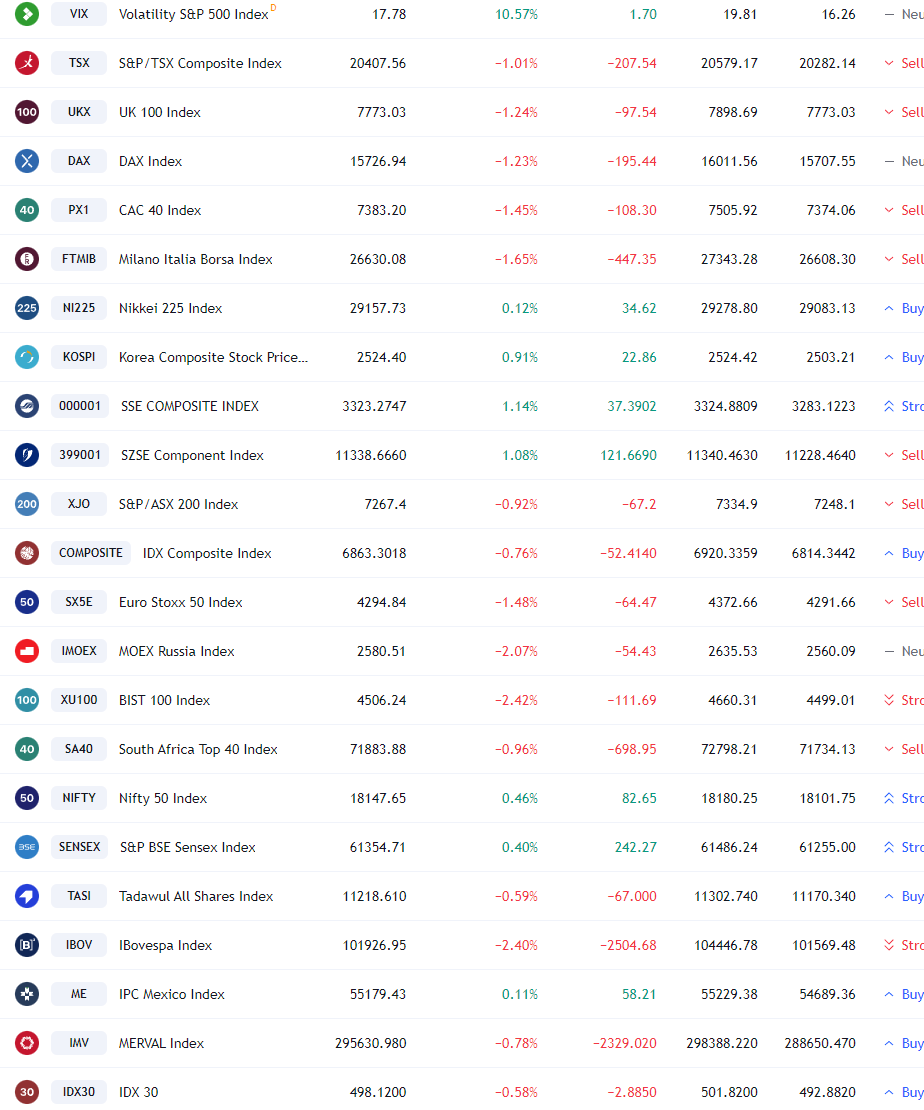Click CAC 40 change −108.30
This screenshot has height=1110, width=924.
[x=632, y=210]
